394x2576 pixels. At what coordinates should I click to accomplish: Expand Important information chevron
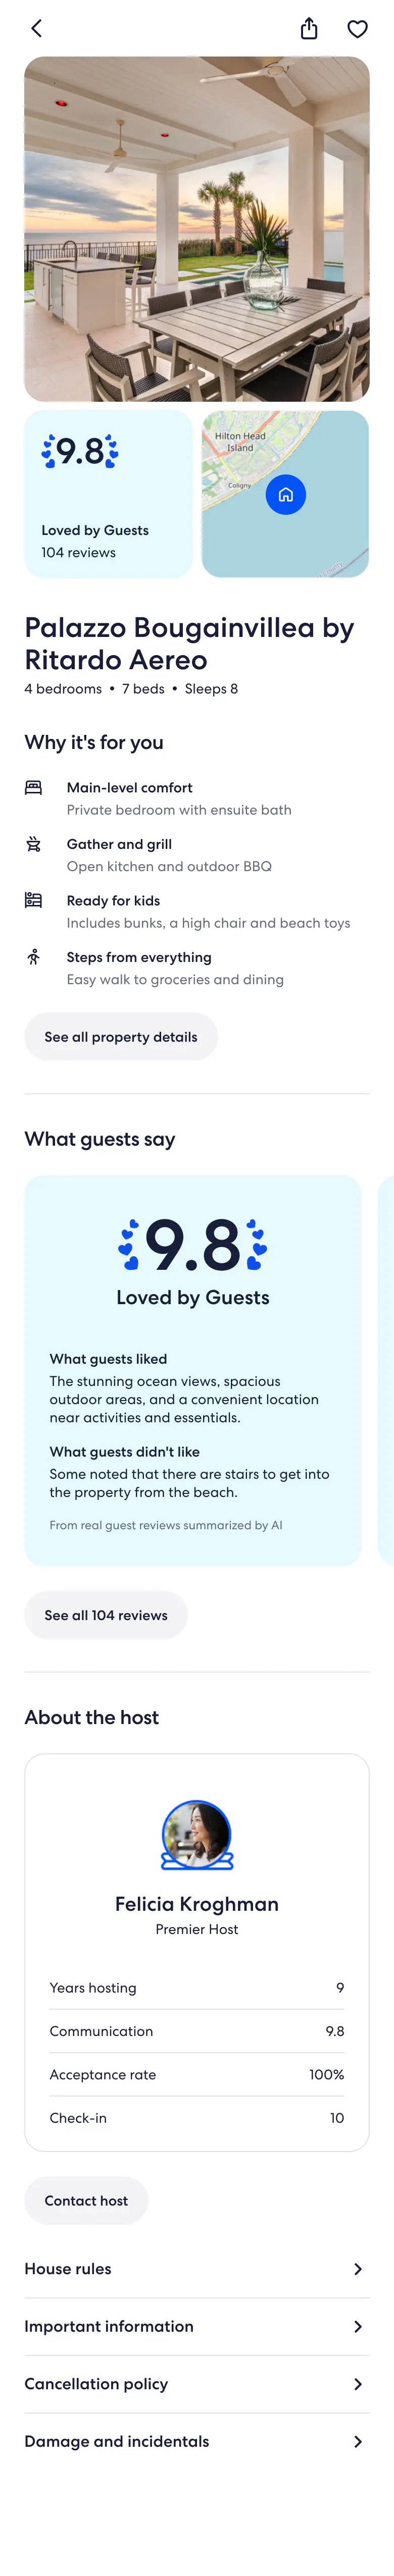point(358,2326)
